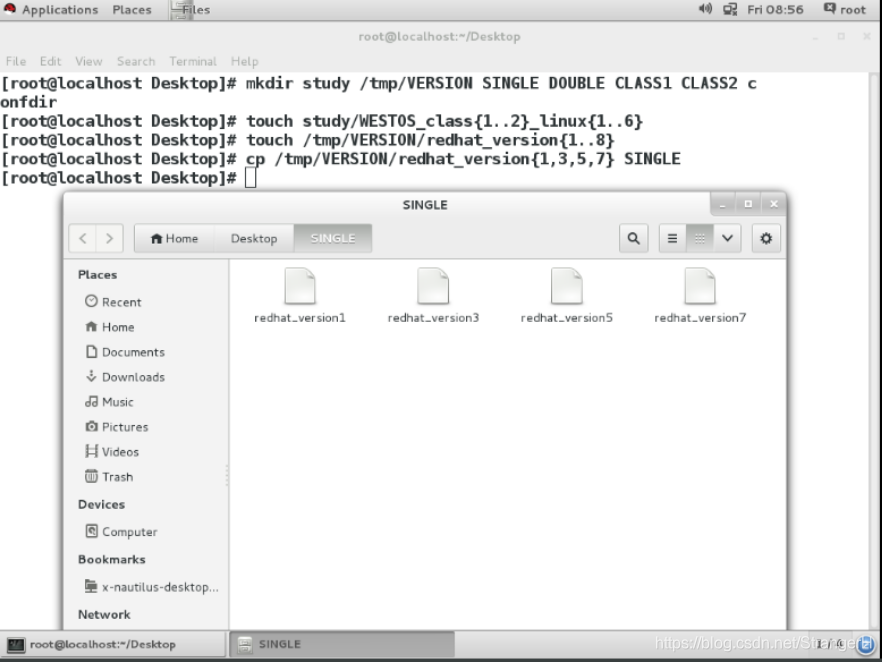
Task: Click the Desktop path bar button
Action: point(254,238)
